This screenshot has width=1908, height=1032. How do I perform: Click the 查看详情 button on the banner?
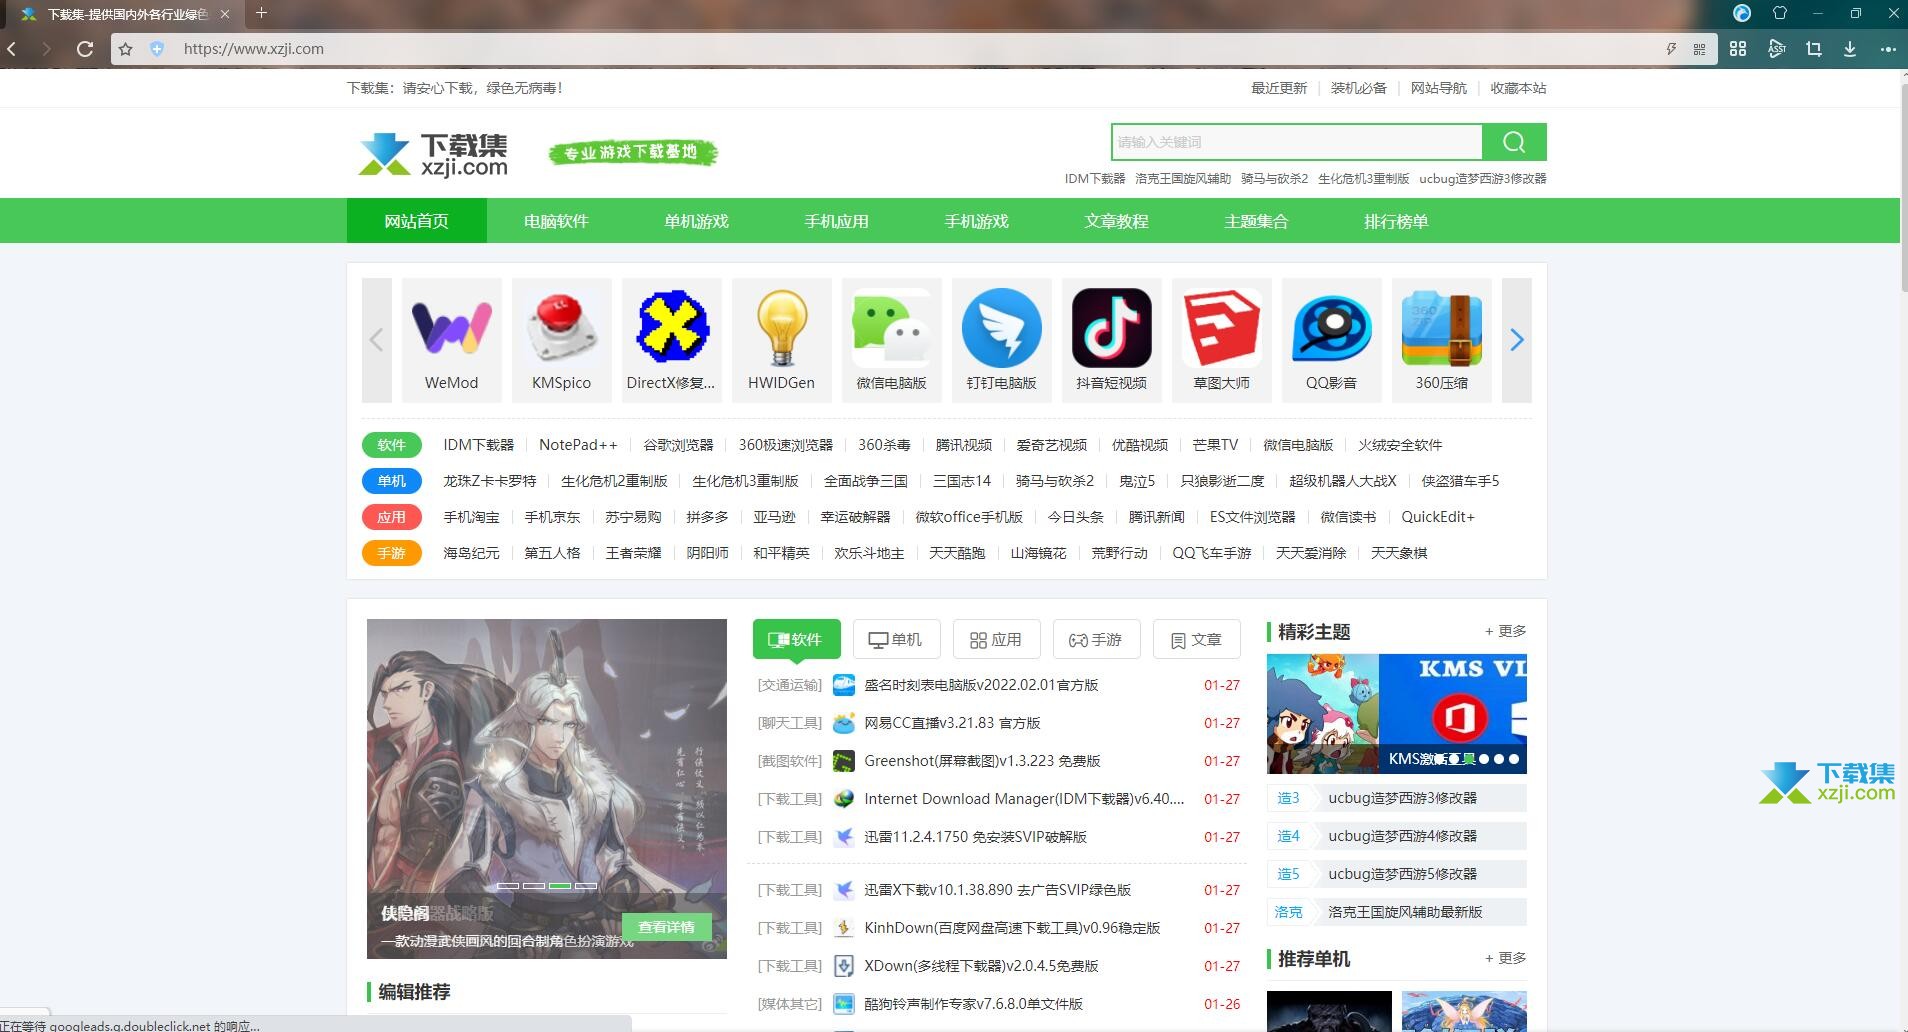point(667,927)
